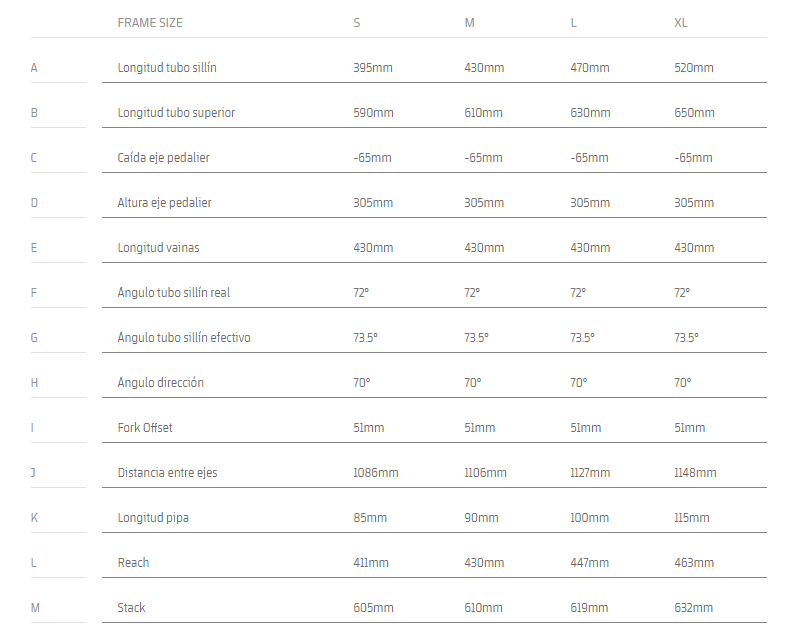
Task: Click the FRAME SIZE column header
Action: [150, 22]
